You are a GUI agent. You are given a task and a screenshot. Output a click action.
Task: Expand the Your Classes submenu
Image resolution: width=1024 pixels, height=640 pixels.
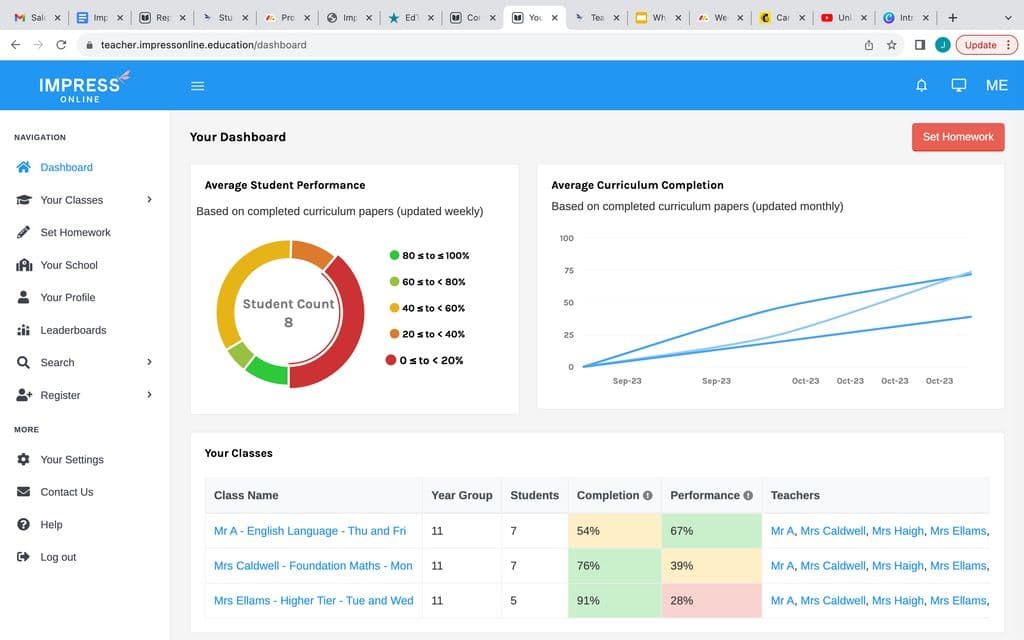[150, 199]
